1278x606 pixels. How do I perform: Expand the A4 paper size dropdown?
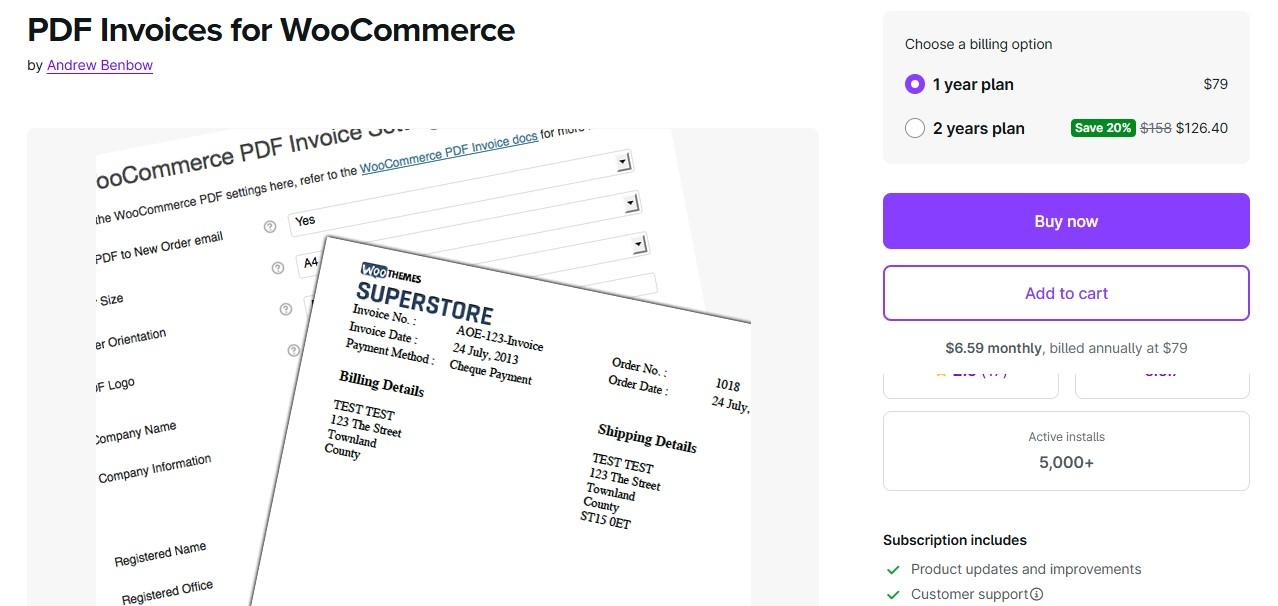click(639, 244)
